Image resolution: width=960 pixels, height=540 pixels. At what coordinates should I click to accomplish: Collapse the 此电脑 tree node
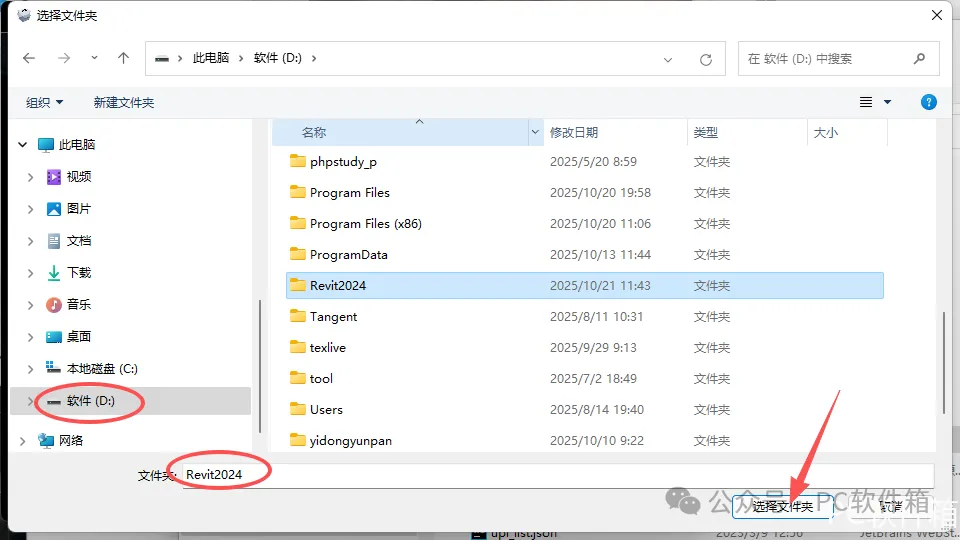pos(23,144)
